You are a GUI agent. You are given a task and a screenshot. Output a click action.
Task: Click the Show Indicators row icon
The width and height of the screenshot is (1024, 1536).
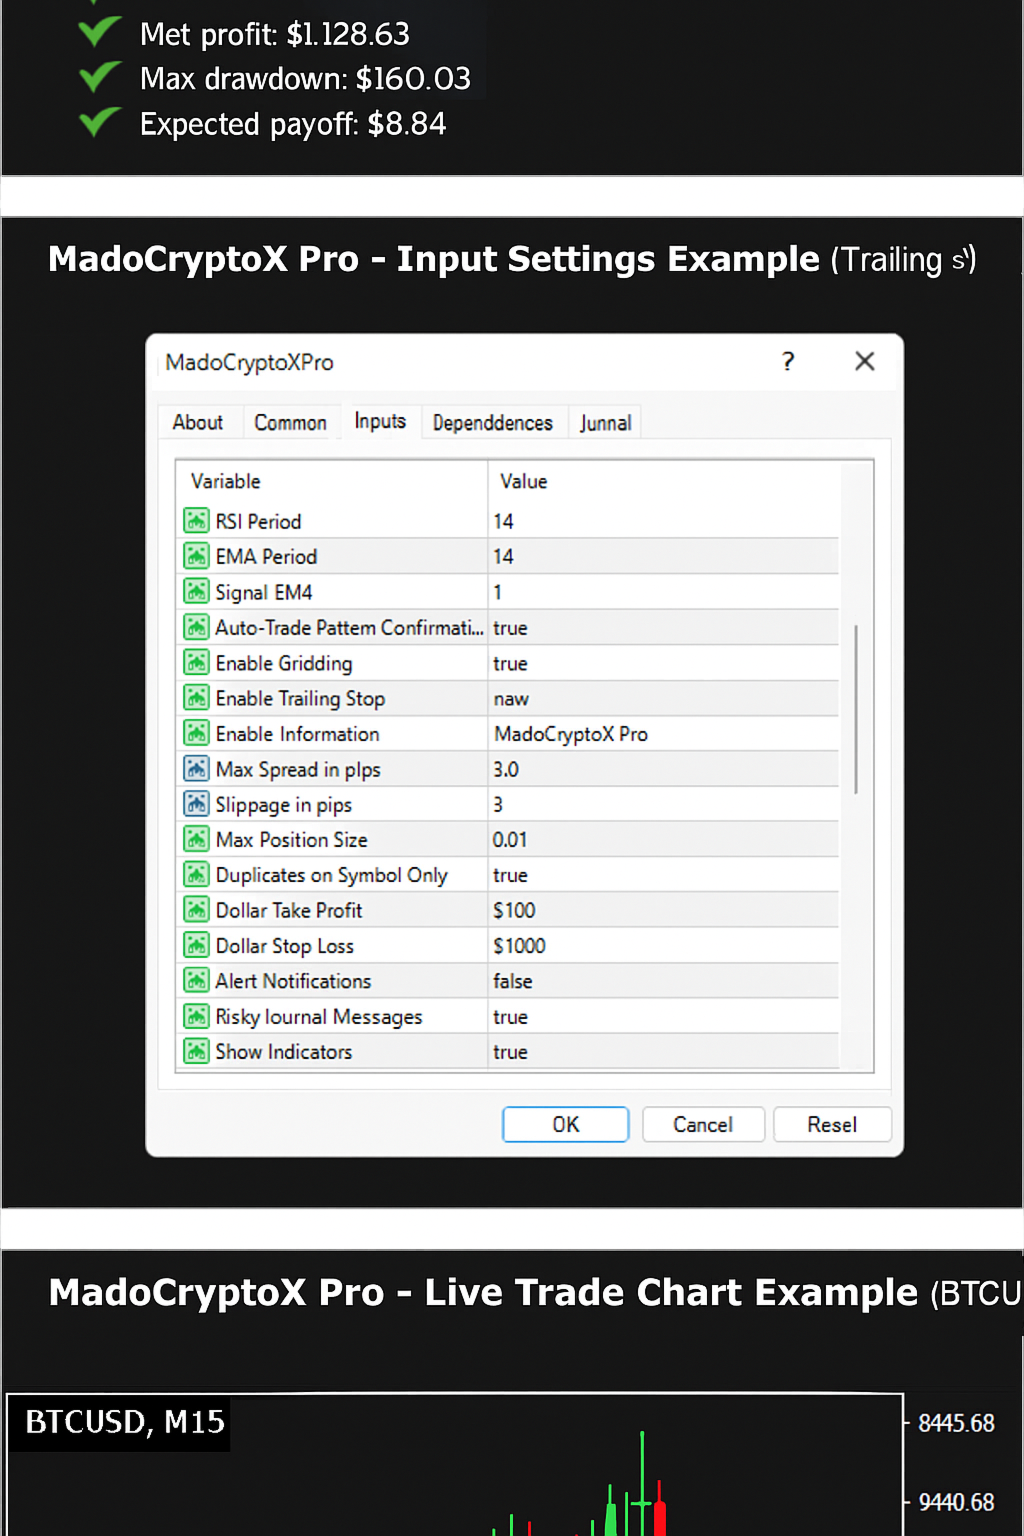click(x=196, y=1051)
